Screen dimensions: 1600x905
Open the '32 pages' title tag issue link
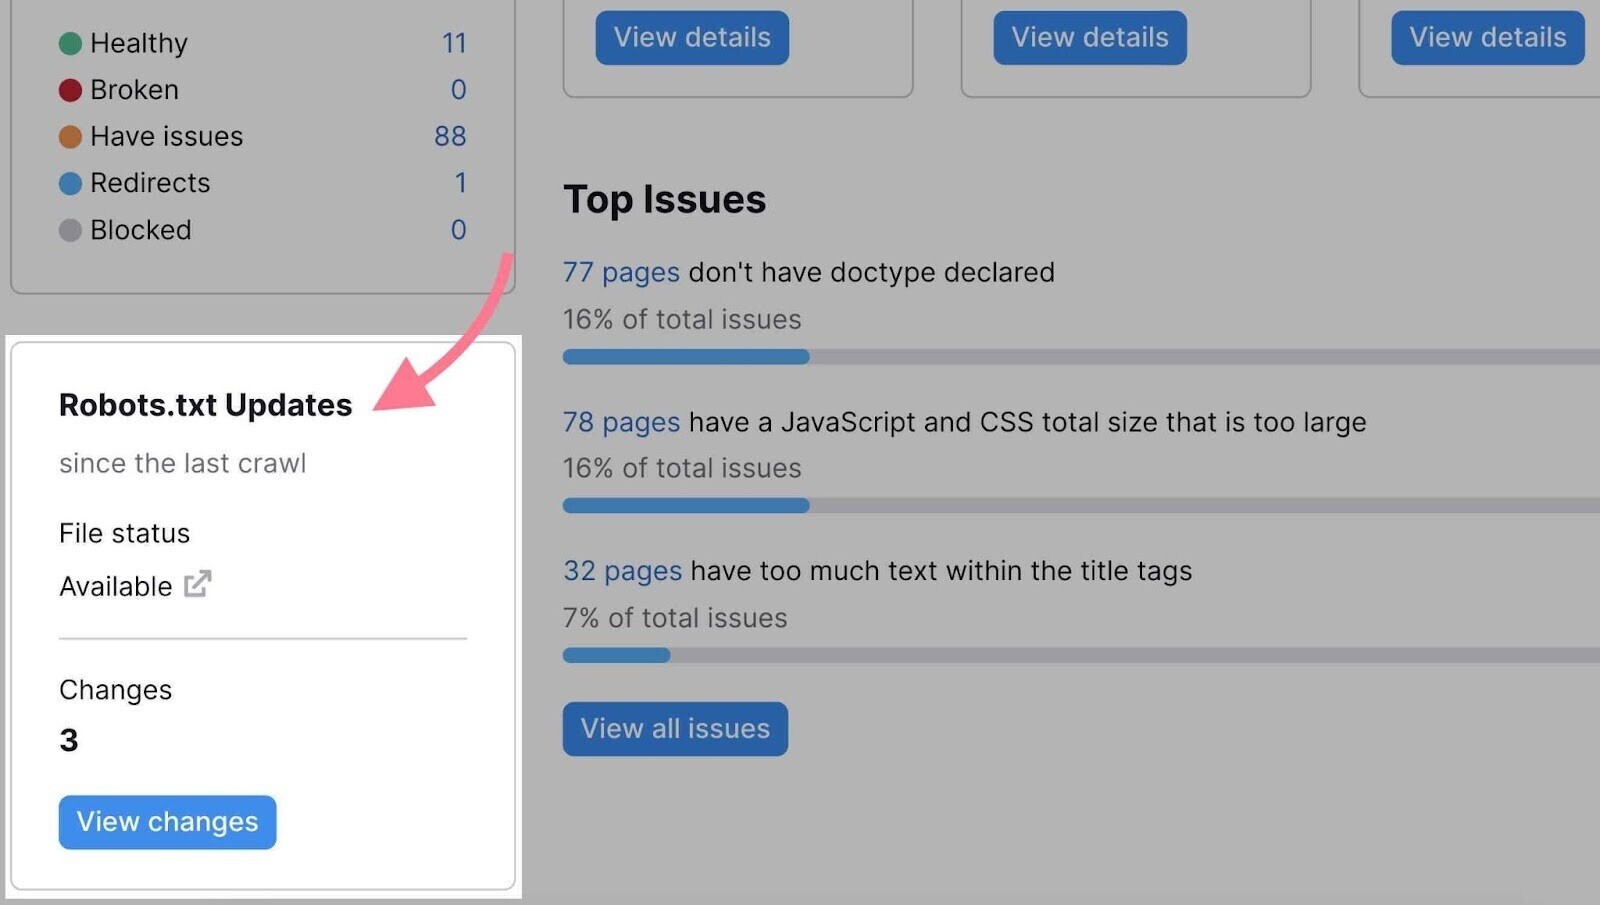click(x=622, y=571)
